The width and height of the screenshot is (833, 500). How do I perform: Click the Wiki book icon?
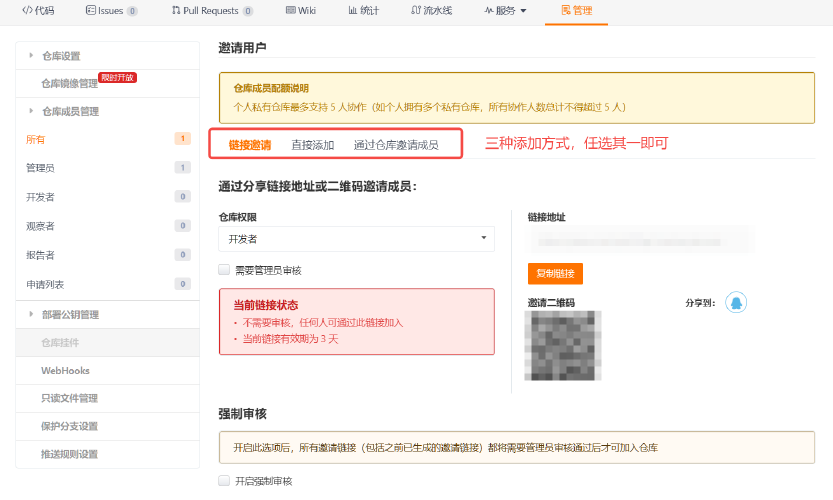click(x=291, y=10)
